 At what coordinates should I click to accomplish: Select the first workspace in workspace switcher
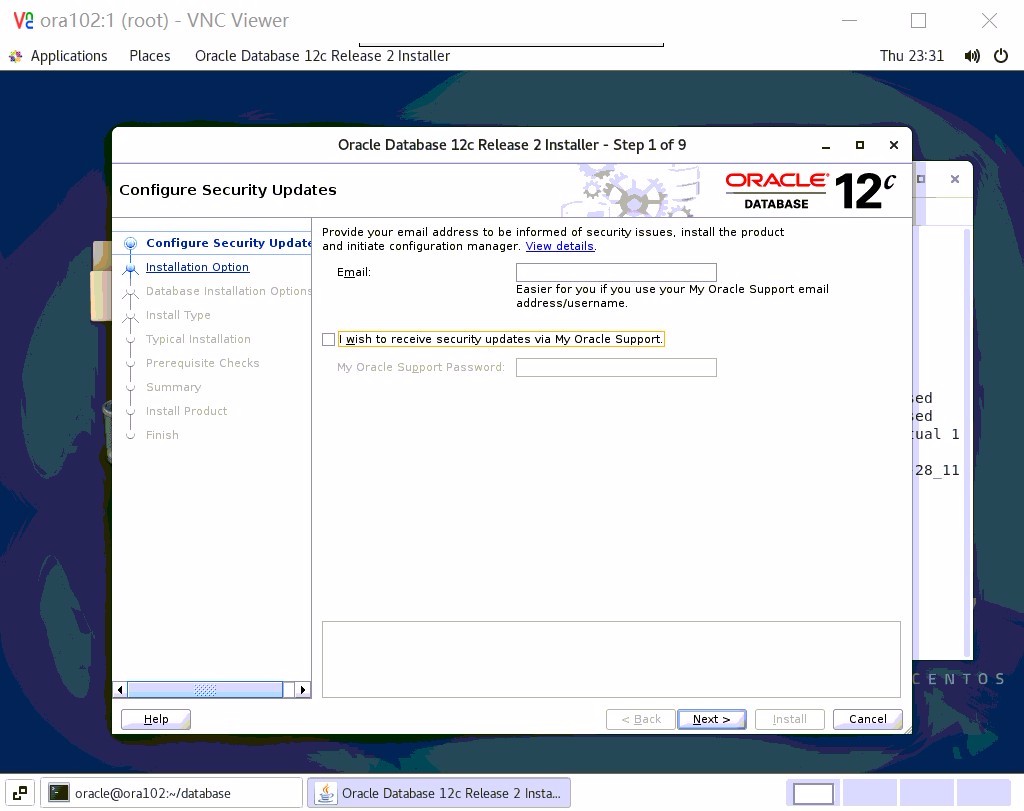tap(813, 793)
